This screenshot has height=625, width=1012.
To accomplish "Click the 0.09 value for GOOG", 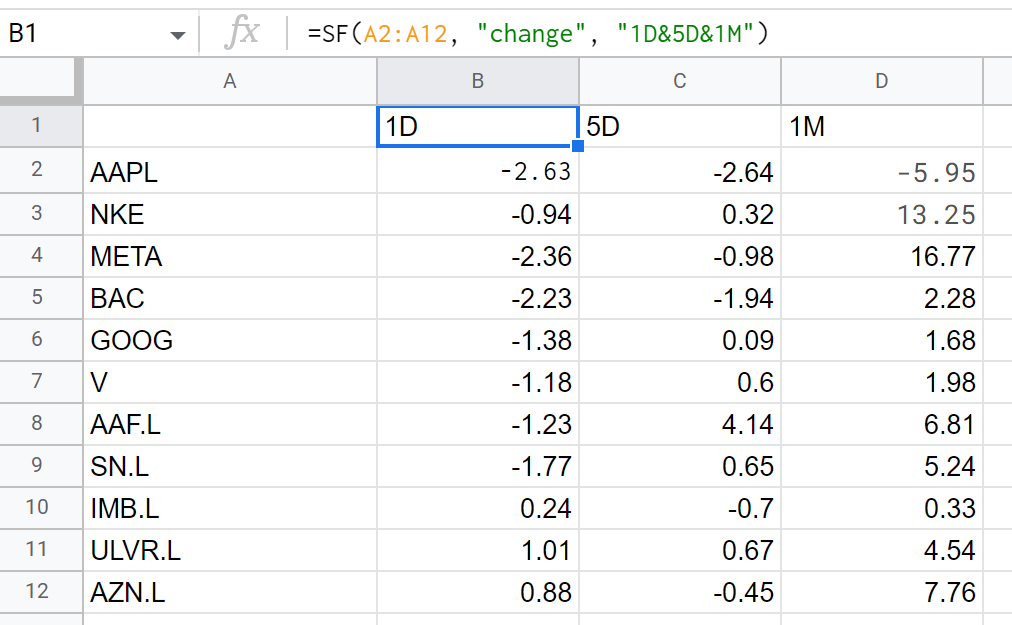I will tap(680, 340).
